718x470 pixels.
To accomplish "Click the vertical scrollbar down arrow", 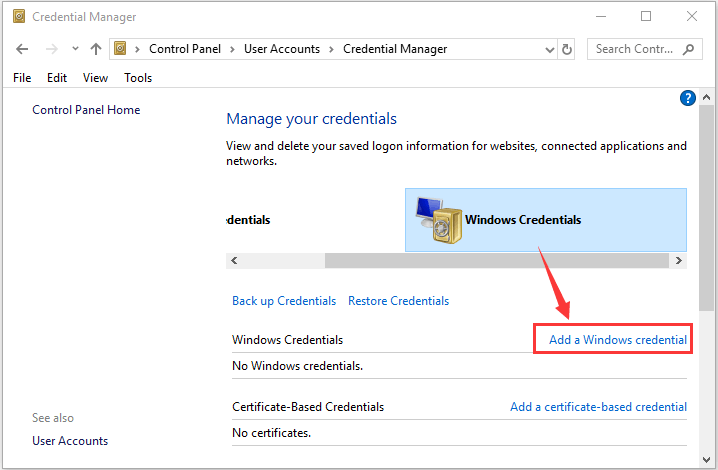I will click(x=707, y=459).
